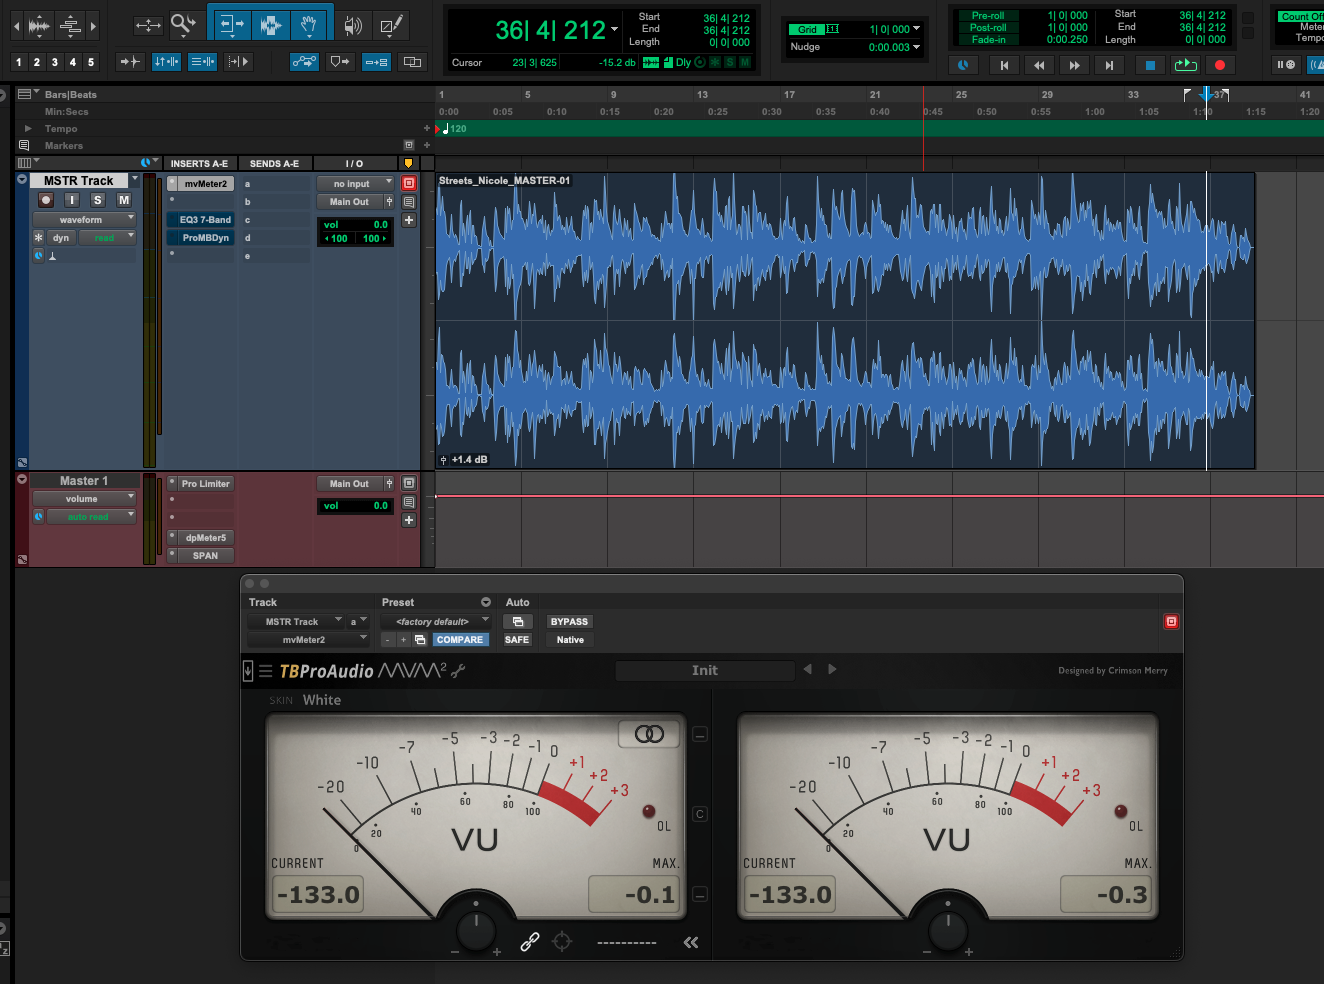Image resolution: width=1324 pixels, height=984 pixels.
Task: Select the Zoomer tool
Action: [183, 24]
